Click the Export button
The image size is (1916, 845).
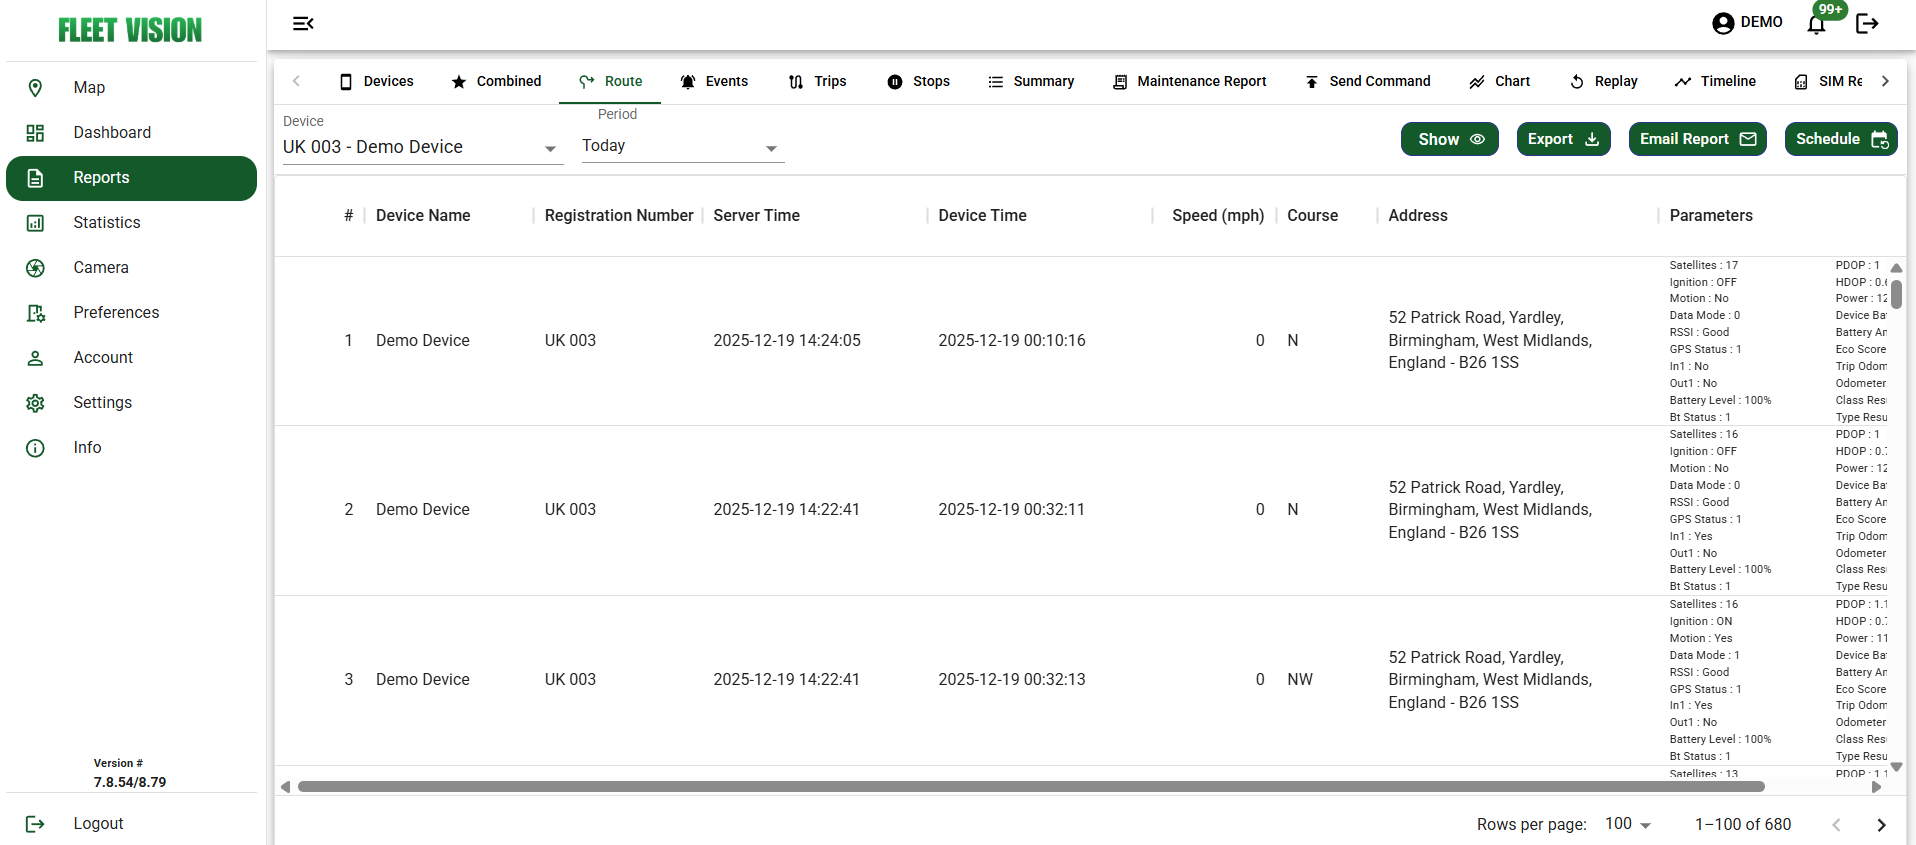(x=1563, y=139)
